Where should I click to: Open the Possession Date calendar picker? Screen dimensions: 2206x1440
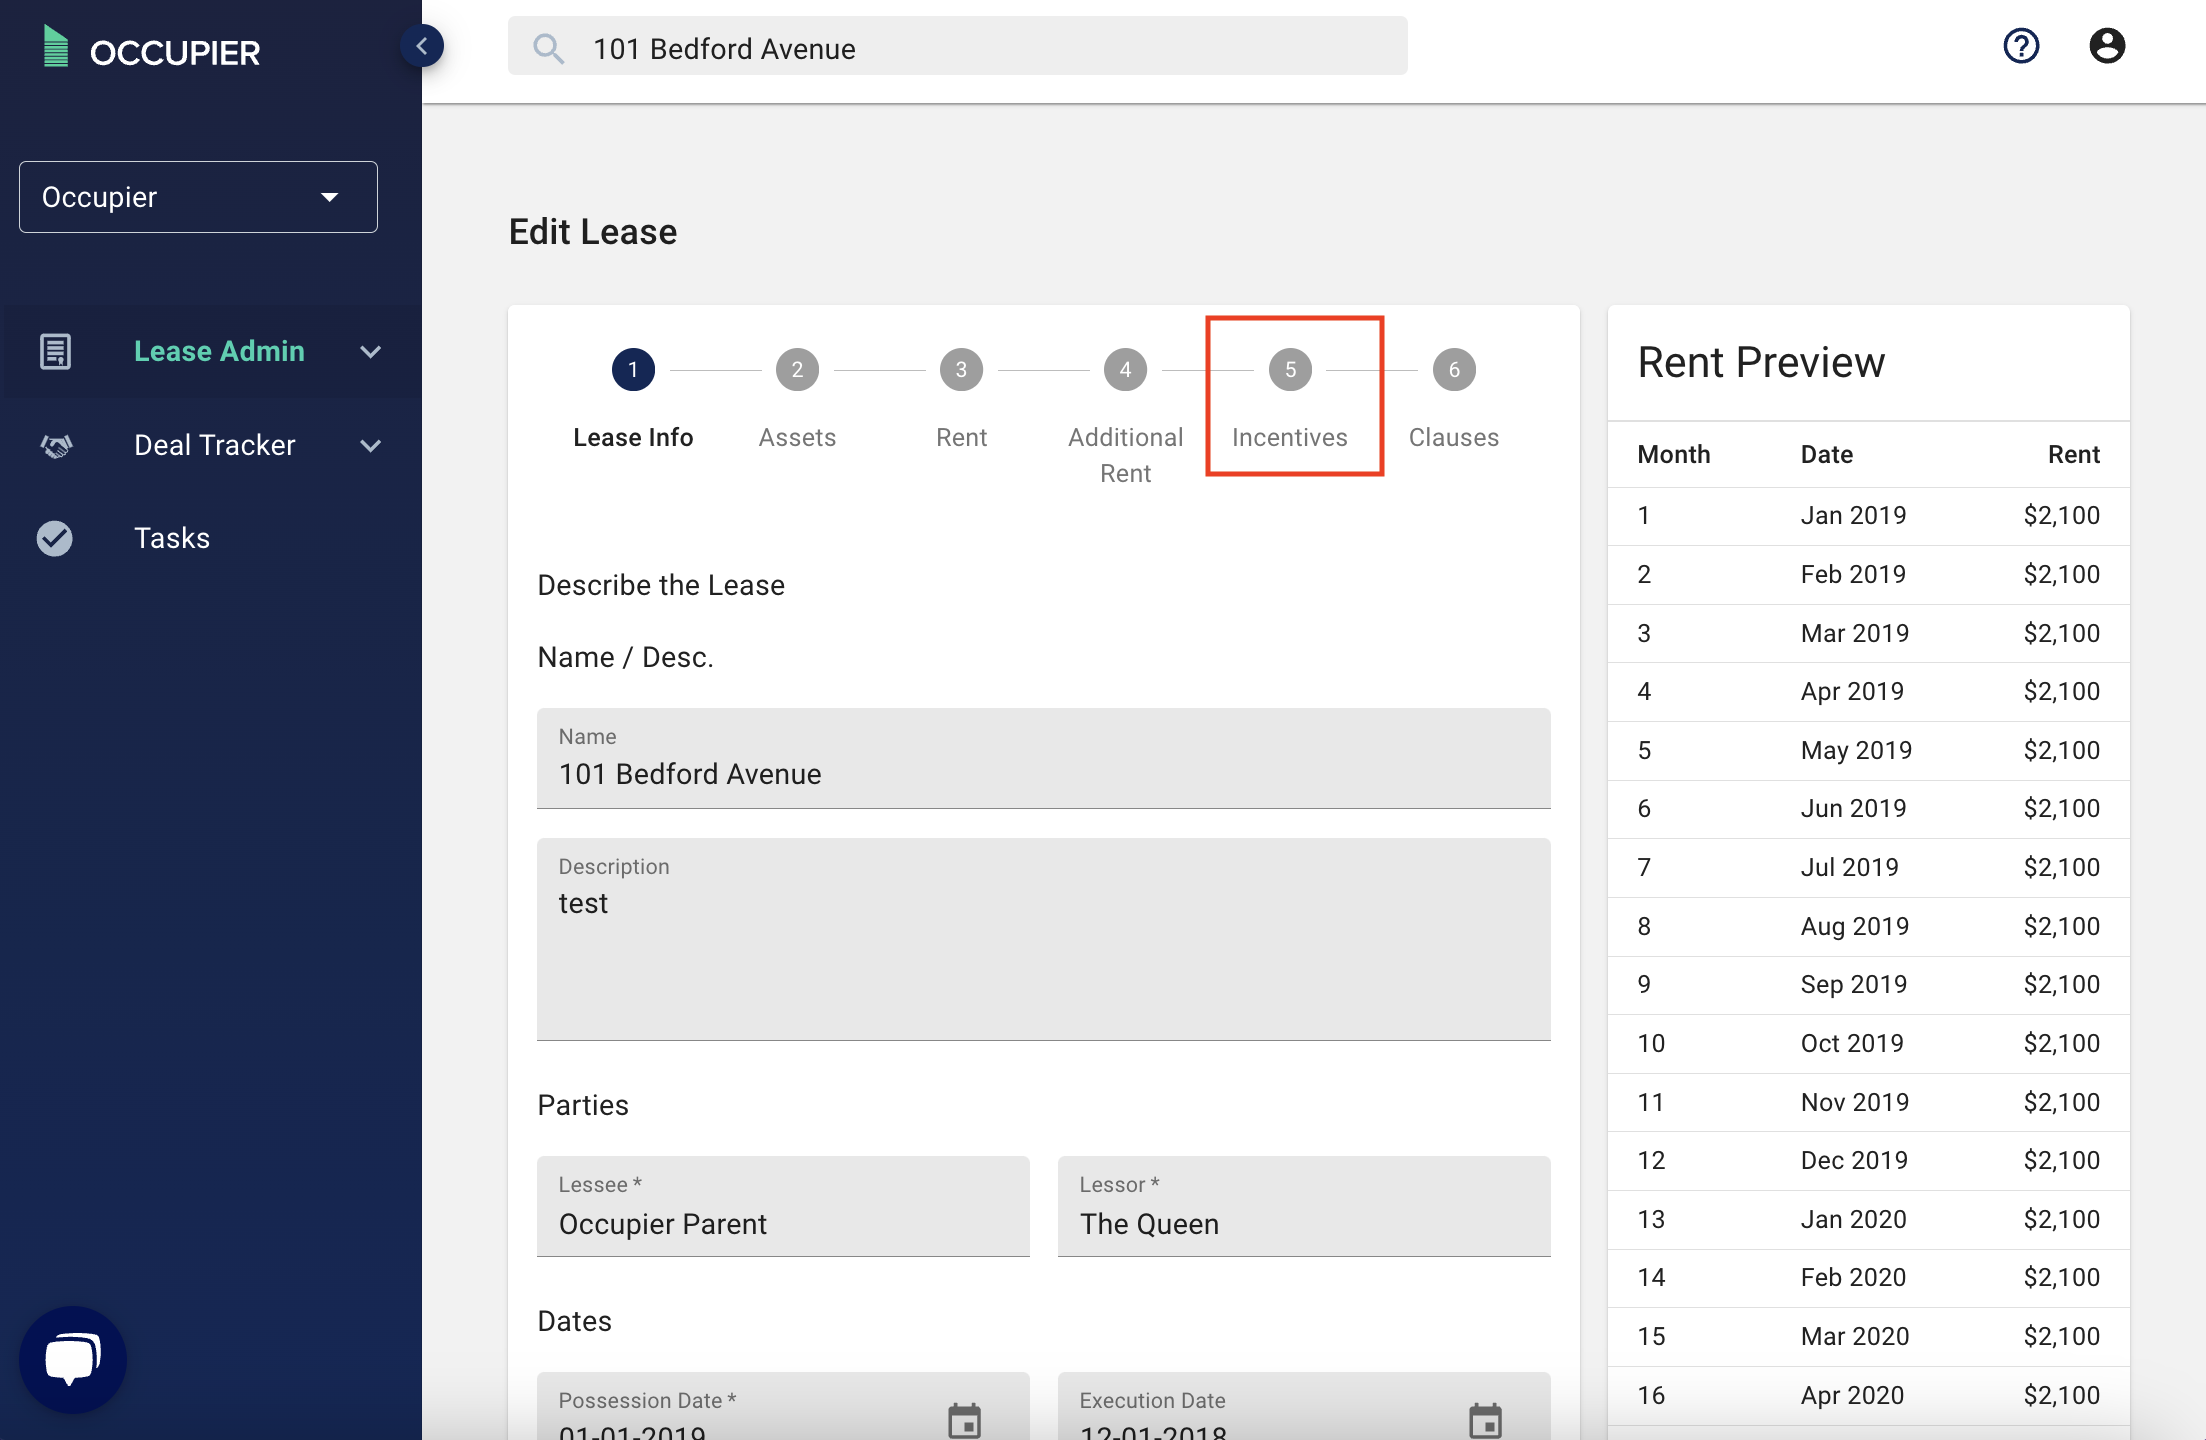pos(964,1419)
